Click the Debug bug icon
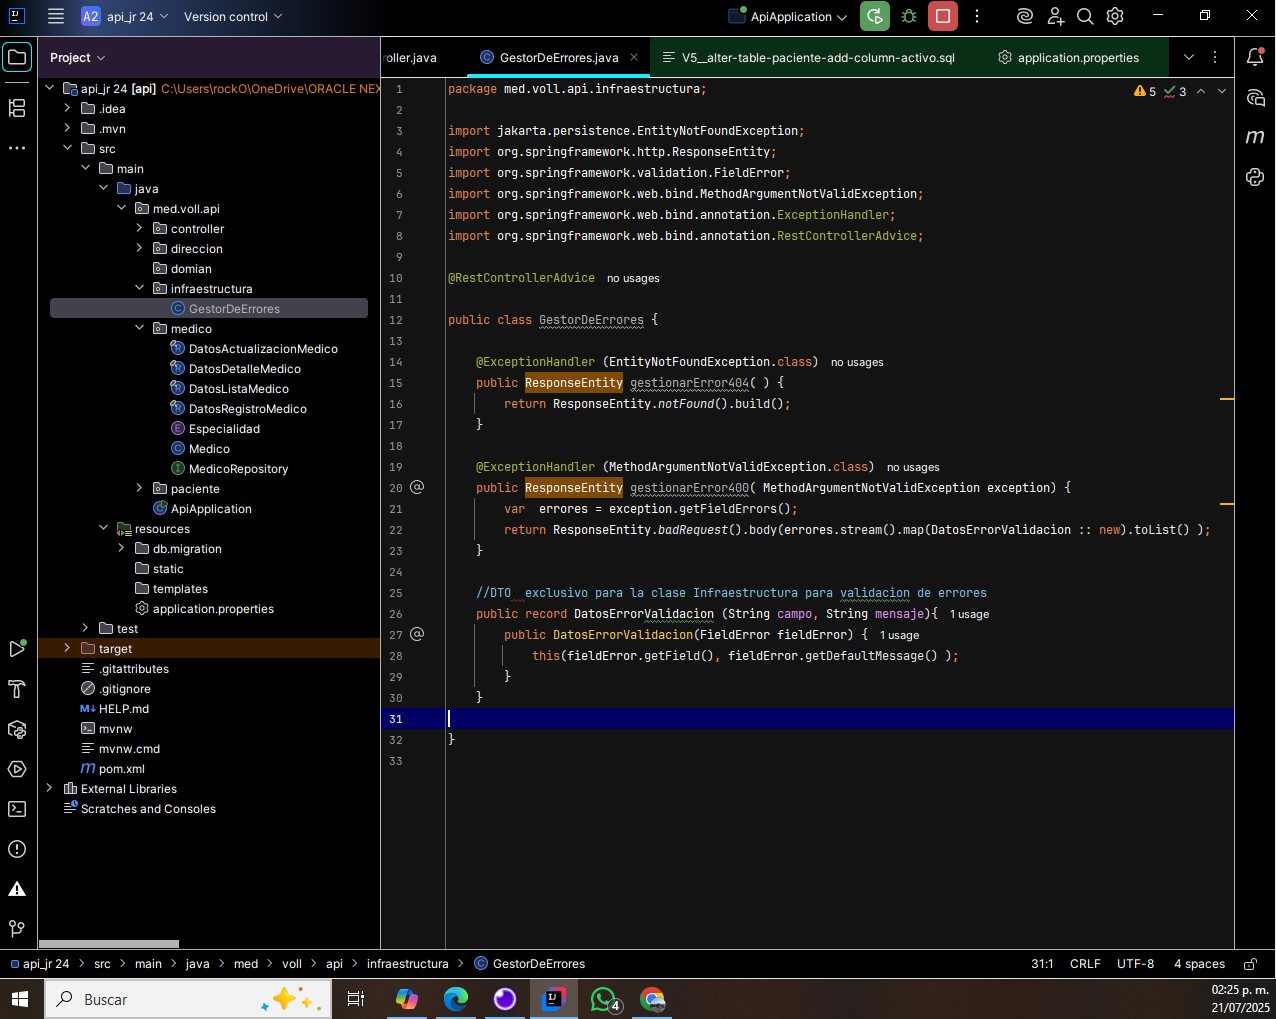The width and height of the screenshot is (1276, 1019). click(x=908, y=16)
